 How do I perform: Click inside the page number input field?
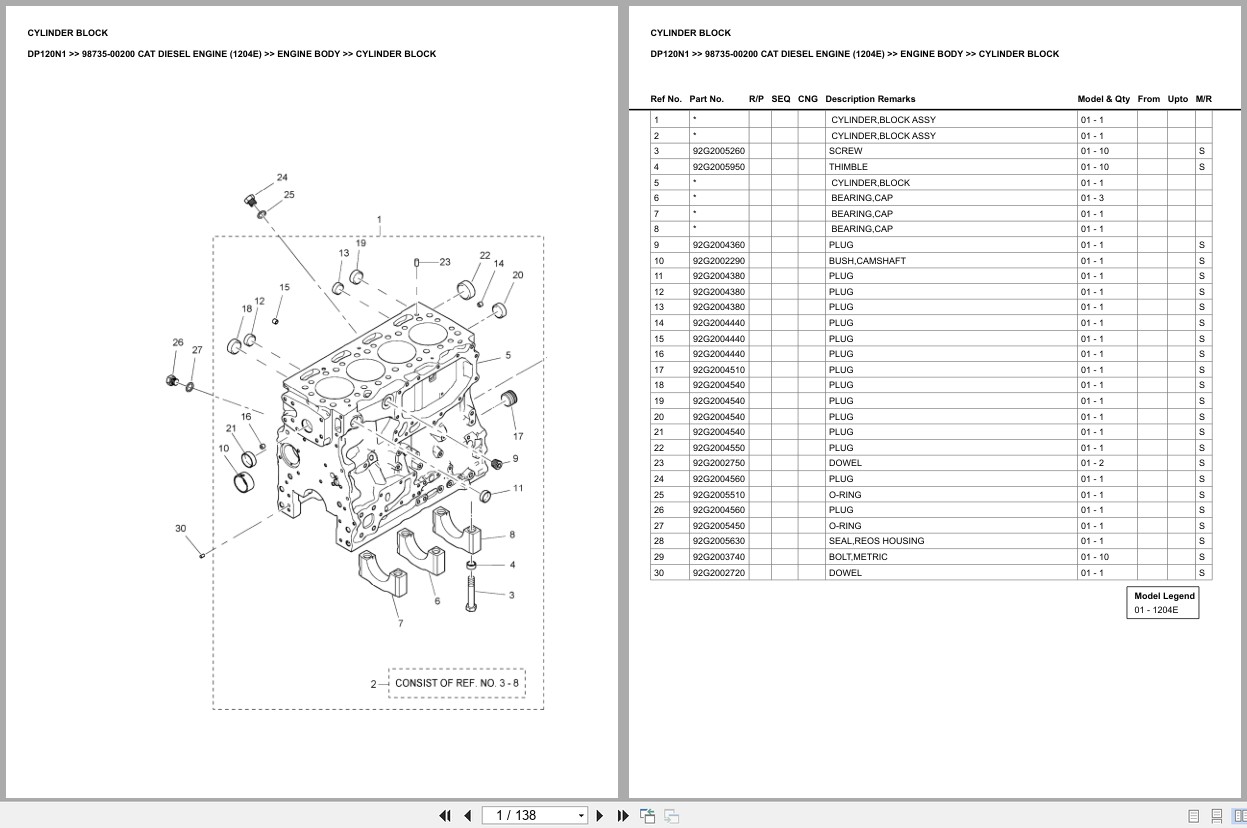click(x=530, y=816)
